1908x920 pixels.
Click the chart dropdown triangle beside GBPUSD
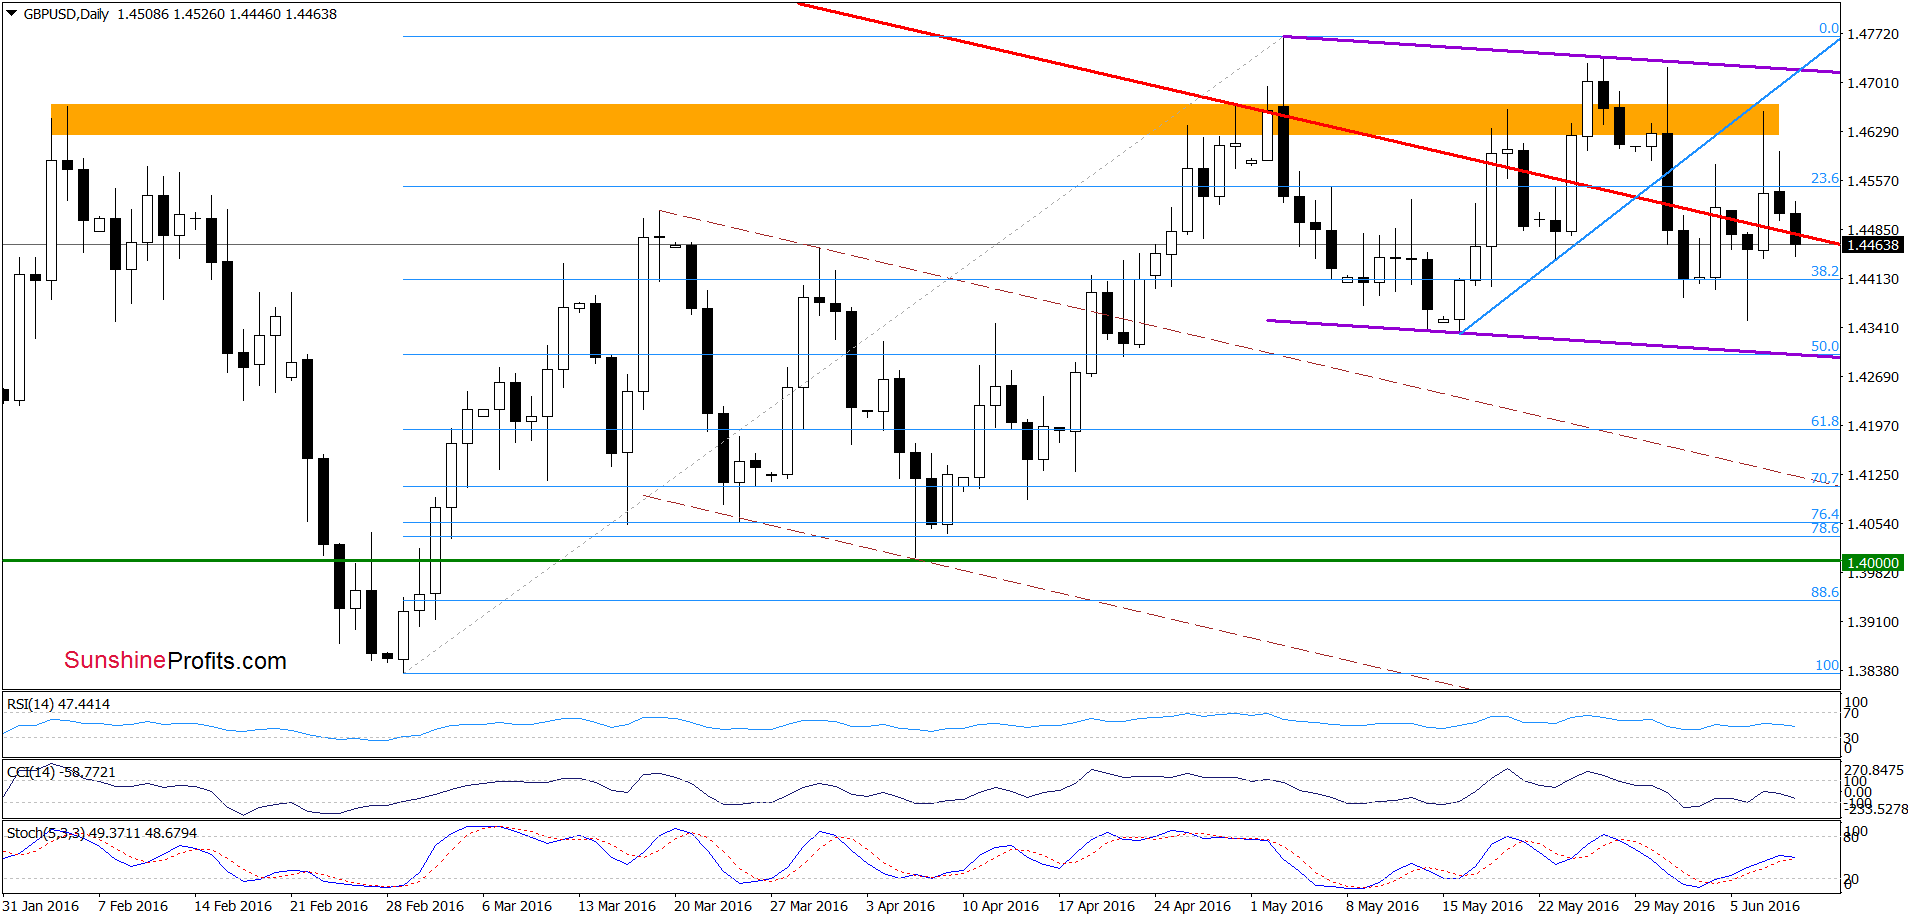click(x=11, y=14)
